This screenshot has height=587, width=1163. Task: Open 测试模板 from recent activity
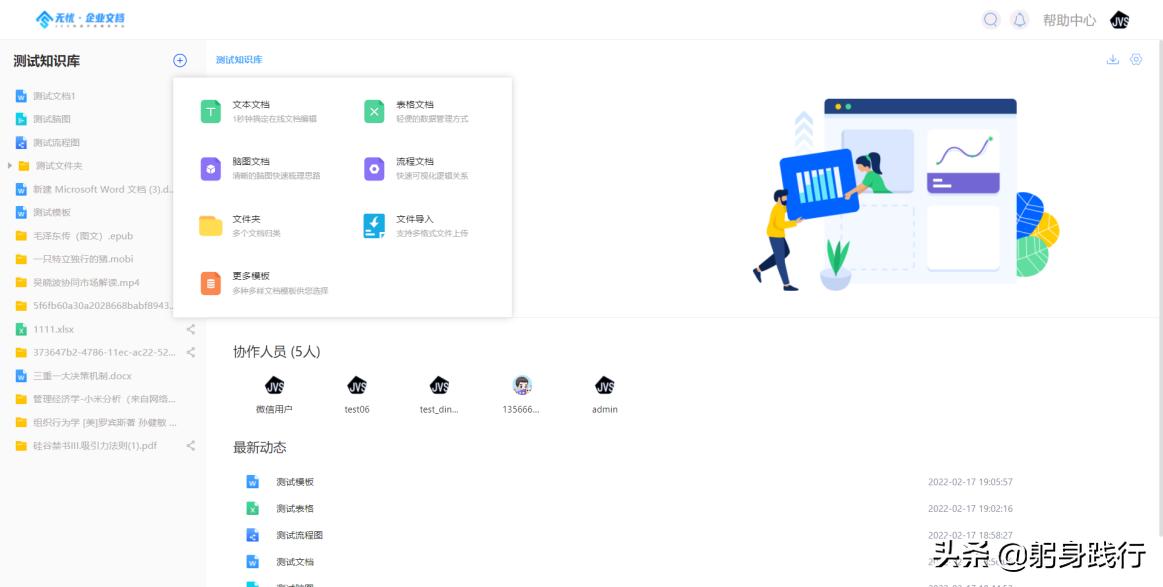click(x=293, y=481)
